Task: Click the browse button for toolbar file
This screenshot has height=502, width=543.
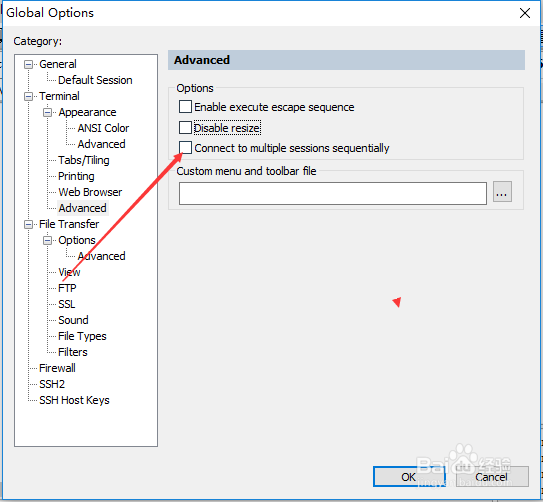Action: (x=502, y=191)
